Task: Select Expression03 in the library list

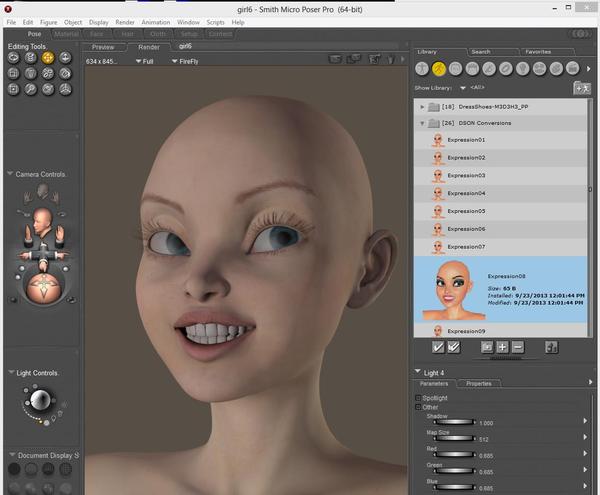Action: (x=466, y=175)
